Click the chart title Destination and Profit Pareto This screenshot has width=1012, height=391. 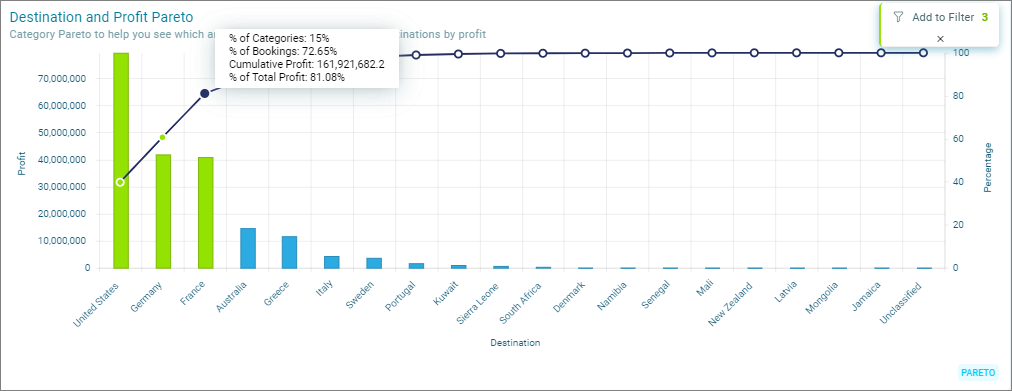[x=101, y=17]
